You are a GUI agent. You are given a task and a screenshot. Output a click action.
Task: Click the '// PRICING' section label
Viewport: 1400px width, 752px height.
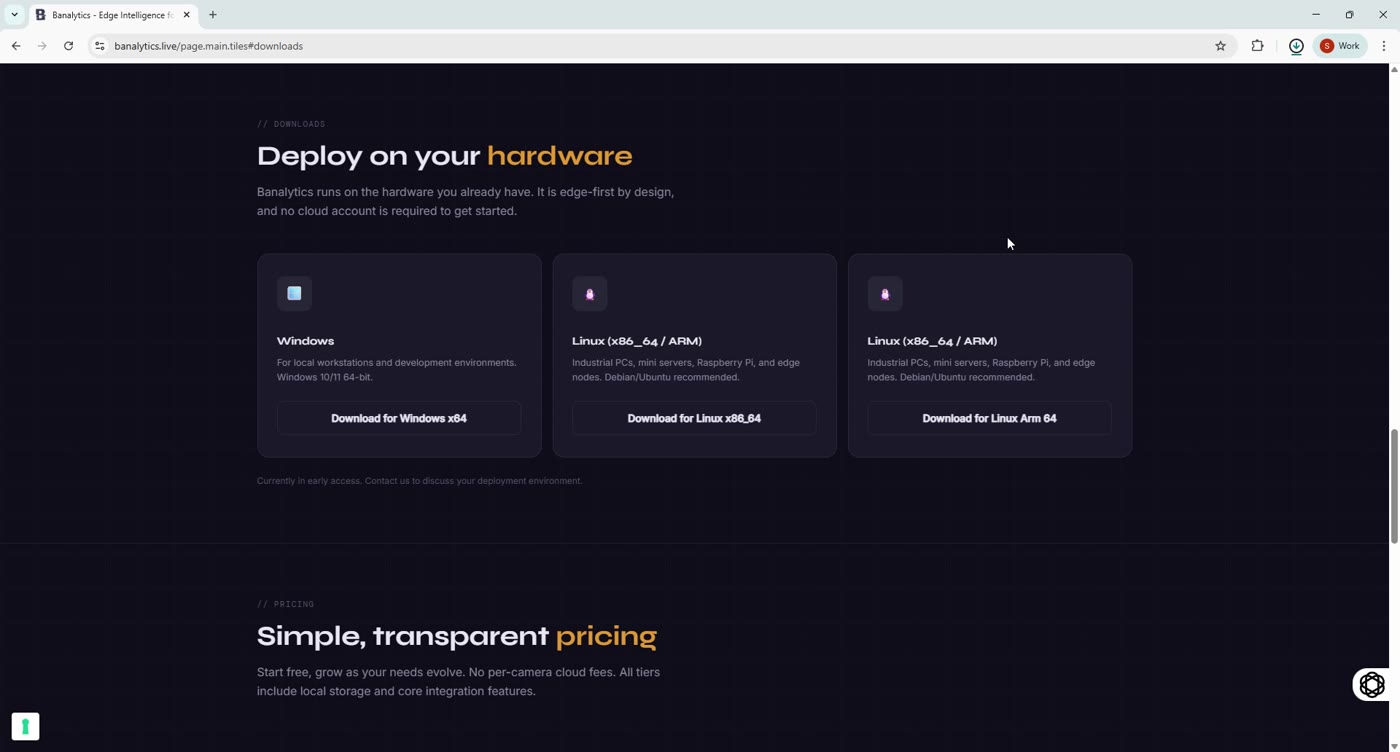point(285,604)
